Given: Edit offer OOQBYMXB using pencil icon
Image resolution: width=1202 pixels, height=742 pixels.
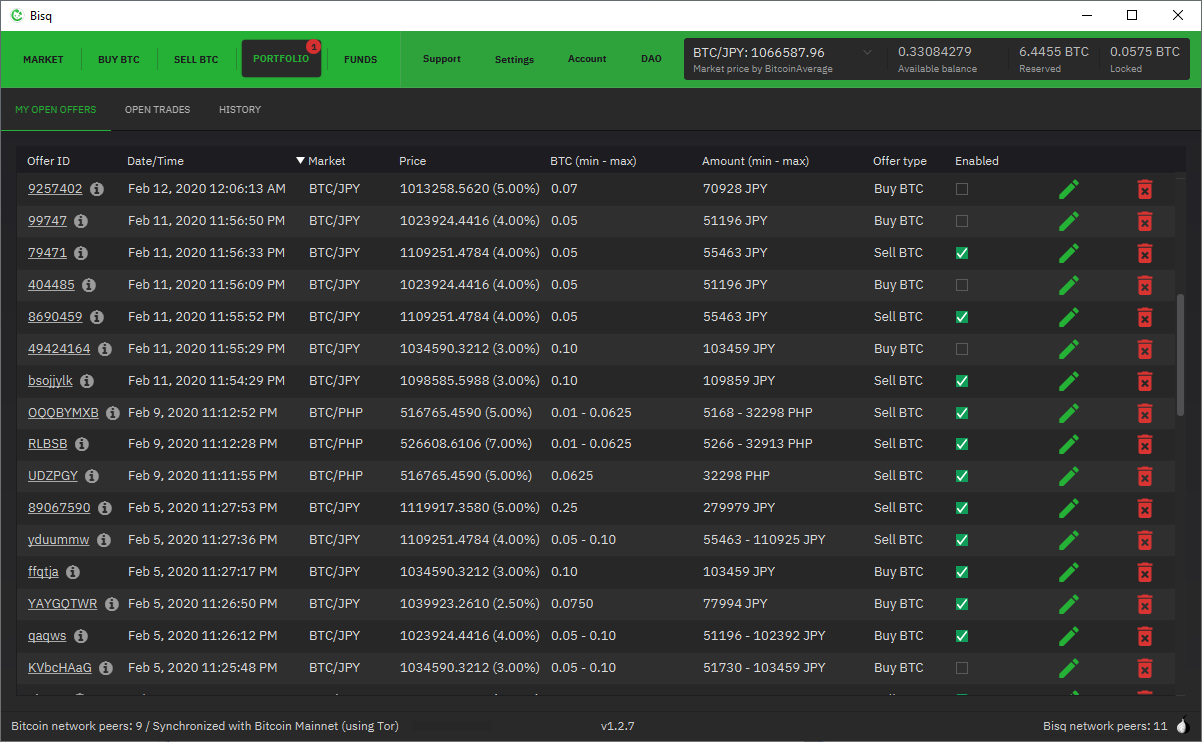Looking at the screenshot, I should [1069, 413].
